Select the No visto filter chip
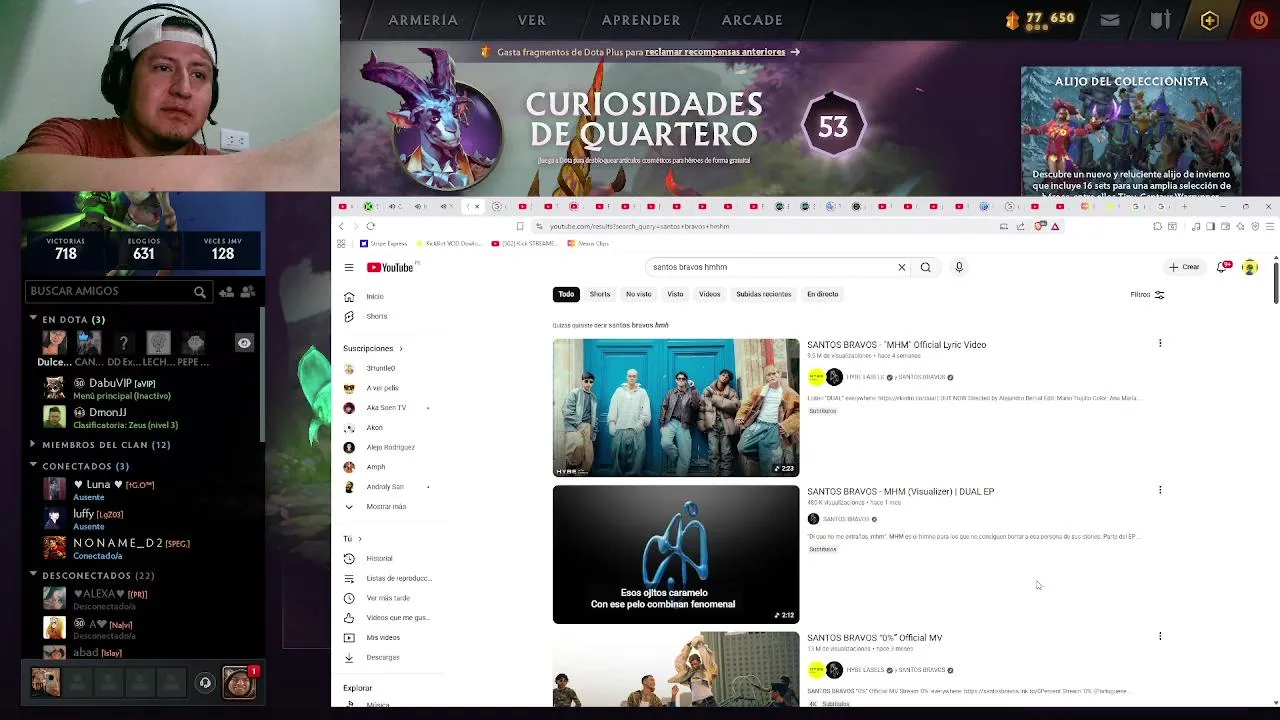The width and height of the screenshot is (1280, 720). [638, 294]
